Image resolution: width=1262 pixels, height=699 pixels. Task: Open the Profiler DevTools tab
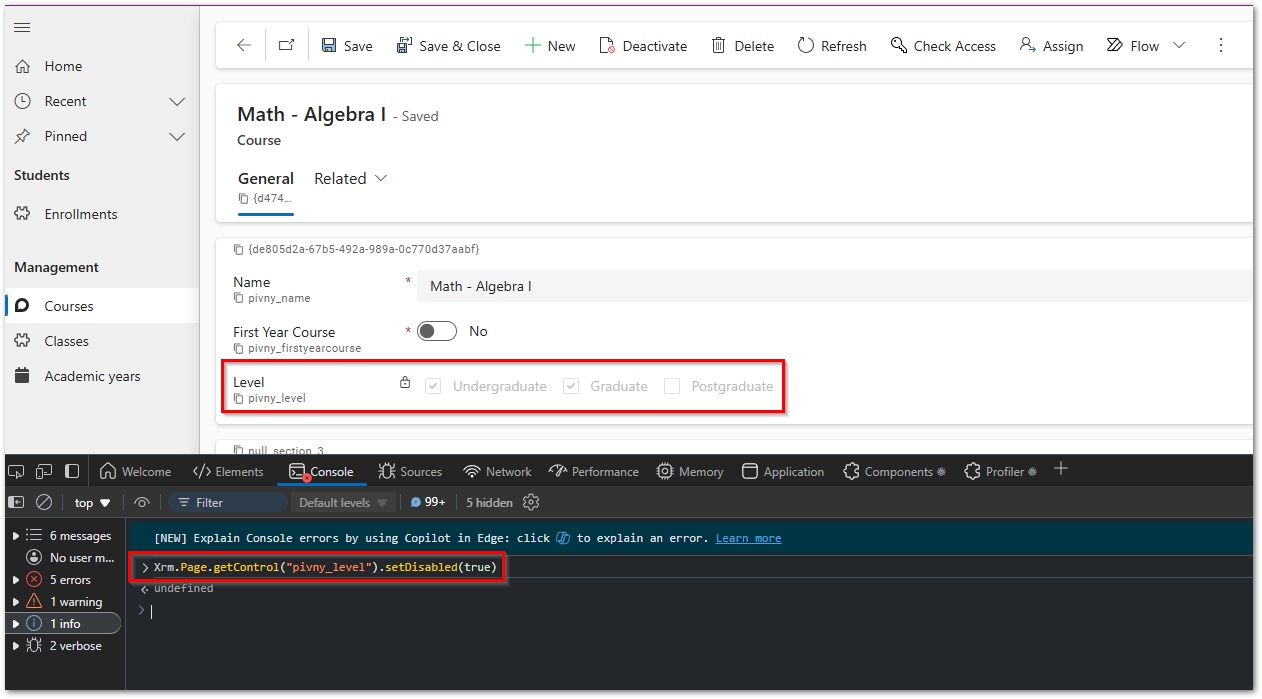(1000, 471)
